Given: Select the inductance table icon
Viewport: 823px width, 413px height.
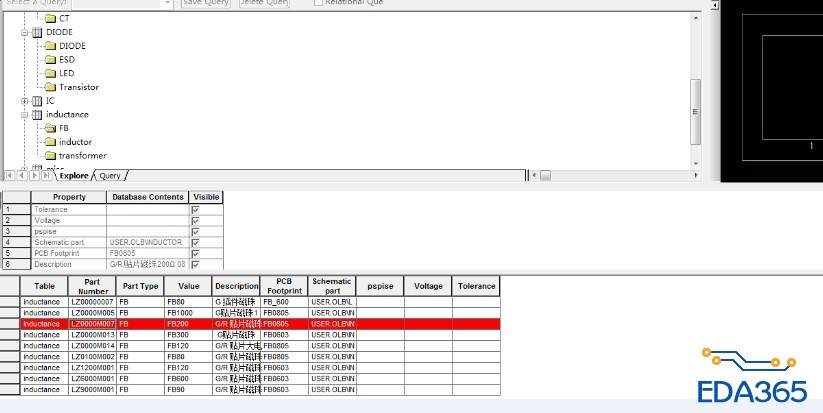Looking at the screenshot, I should click(37, 114).
